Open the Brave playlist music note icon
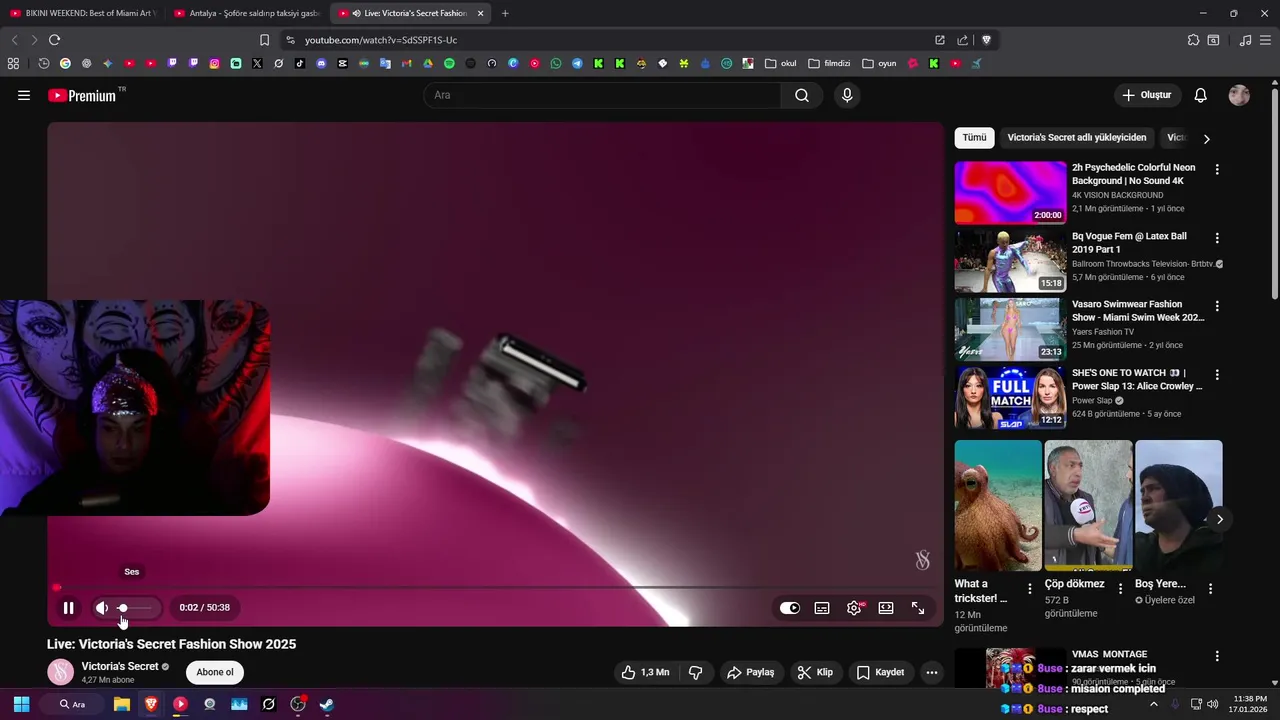1280x720 pixels. pos(1245,40)
